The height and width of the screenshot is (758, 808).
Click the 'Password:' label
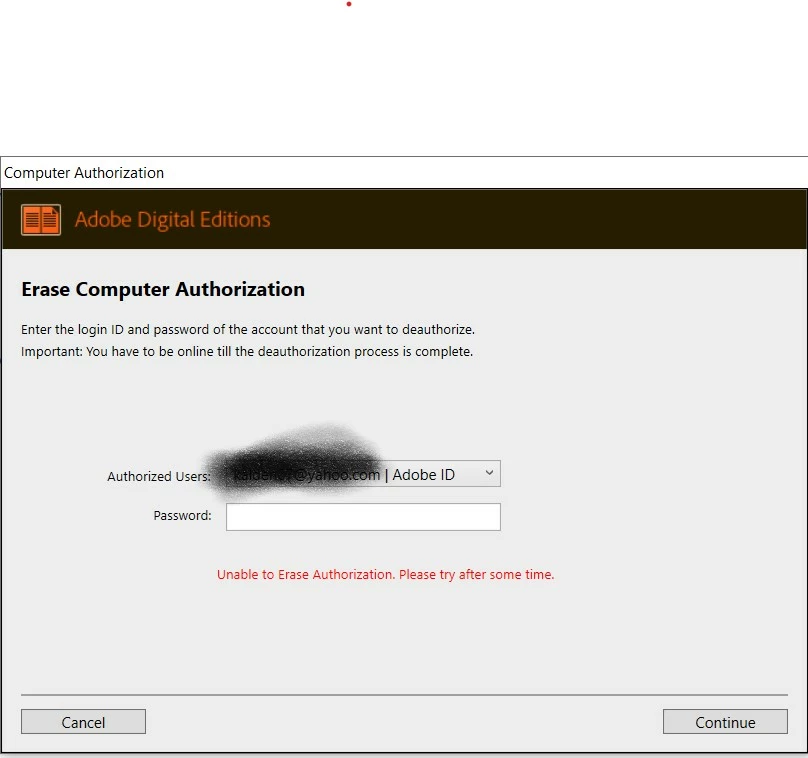(182, 515)
